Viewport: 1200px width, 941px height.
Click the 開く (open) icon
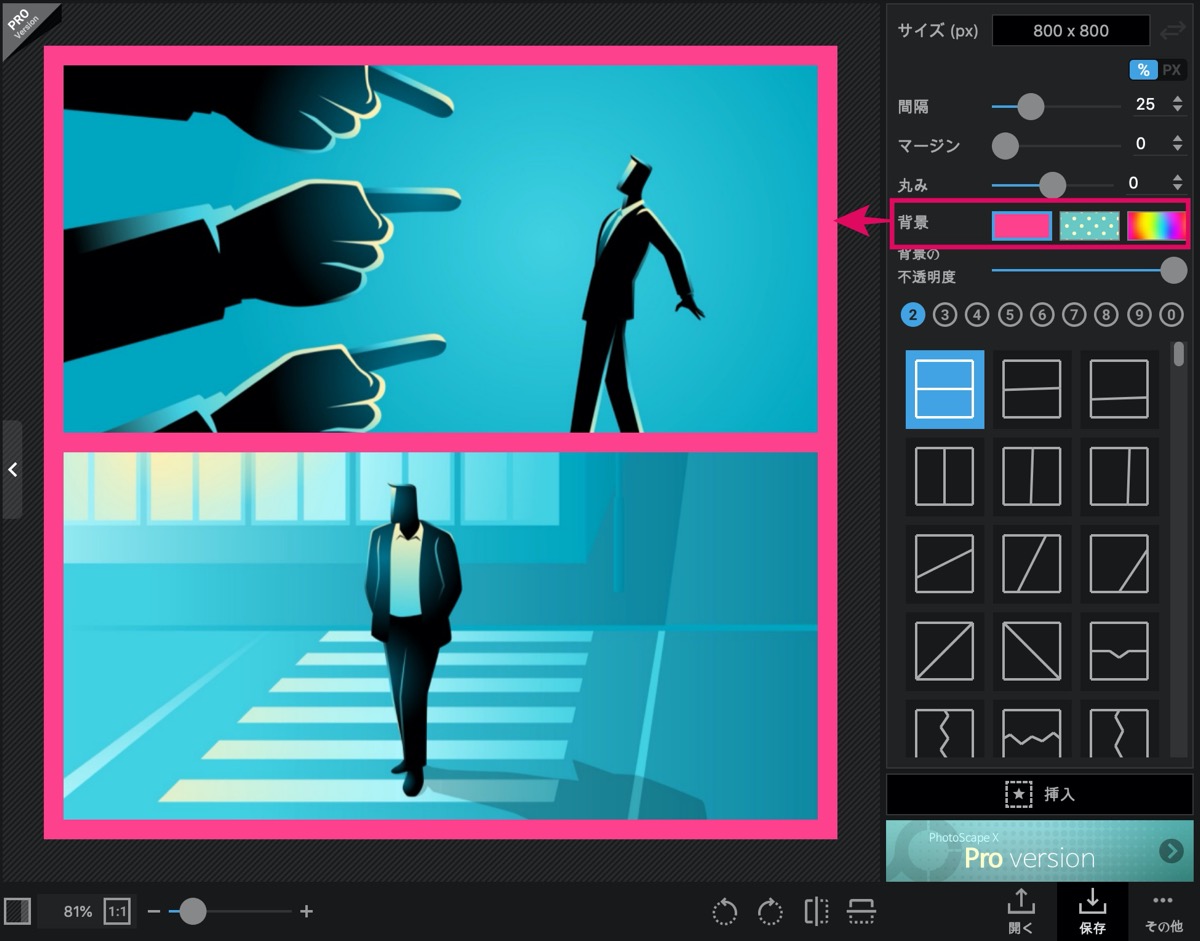pos(1021,910)
